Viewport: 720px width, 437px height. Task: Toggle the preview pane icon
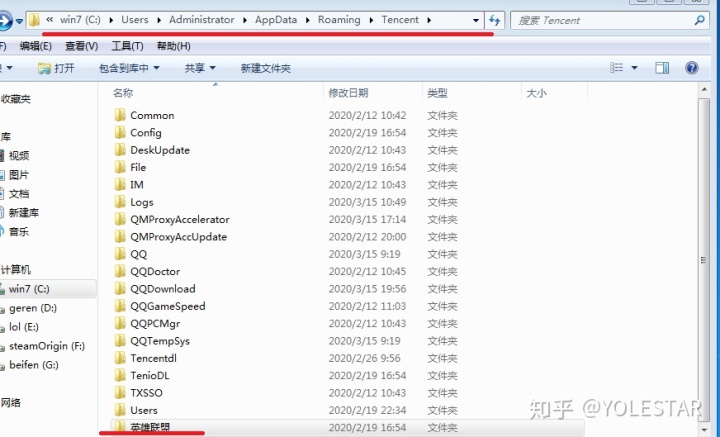662,68
